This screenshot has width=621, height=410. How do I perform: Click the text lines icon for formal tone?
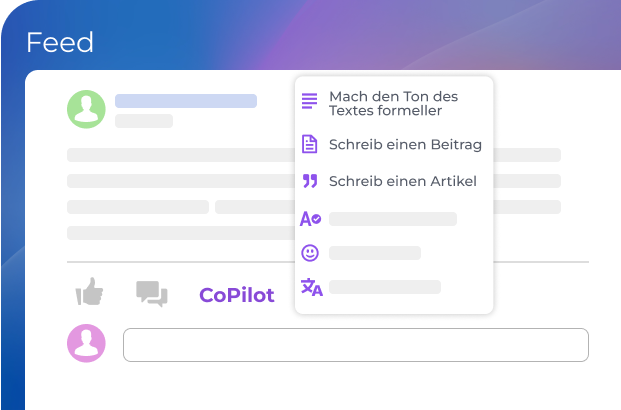click(310, 102)
